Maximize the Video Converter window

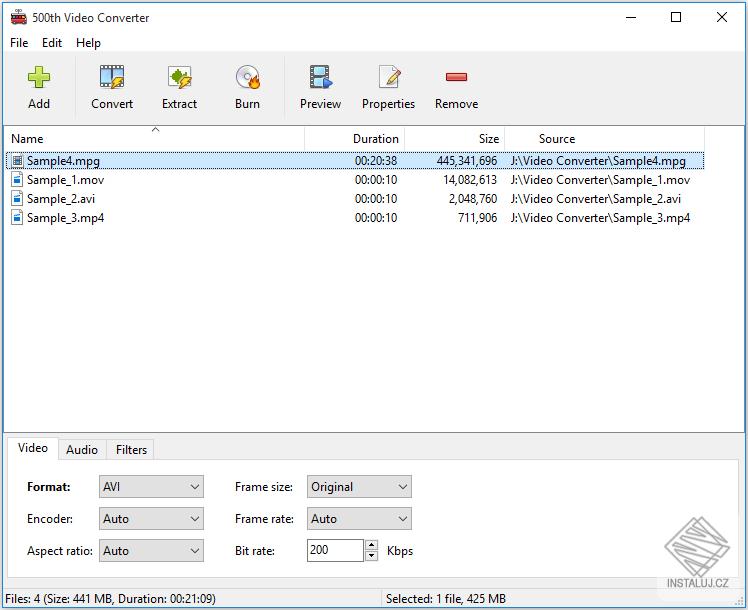coord(676,18)
